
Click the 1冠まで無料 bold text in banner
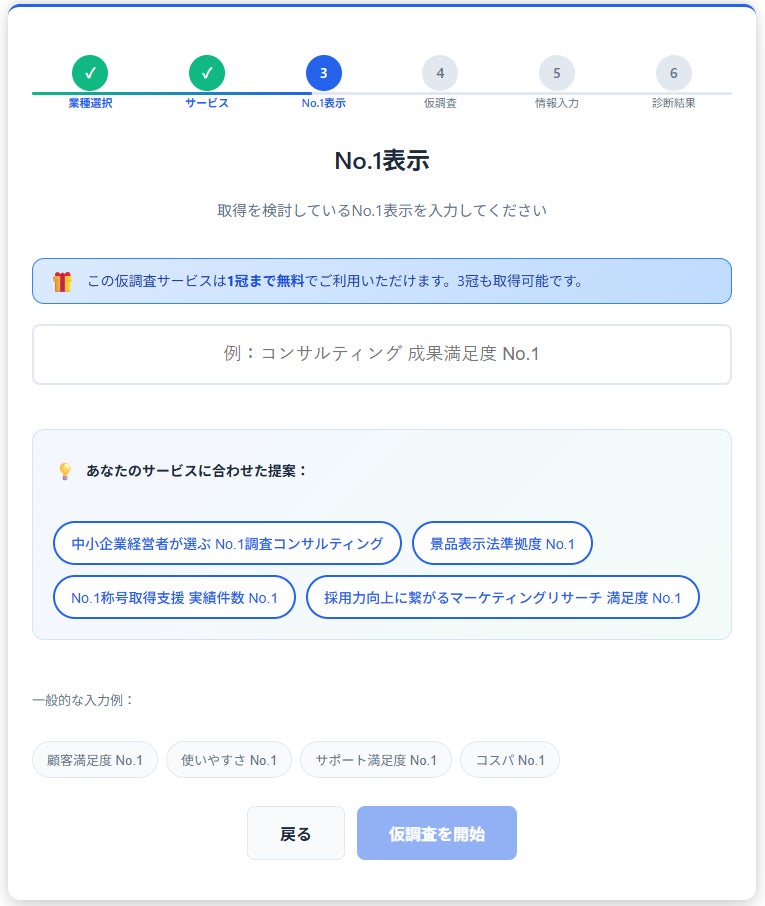click(x=265, y=281)
